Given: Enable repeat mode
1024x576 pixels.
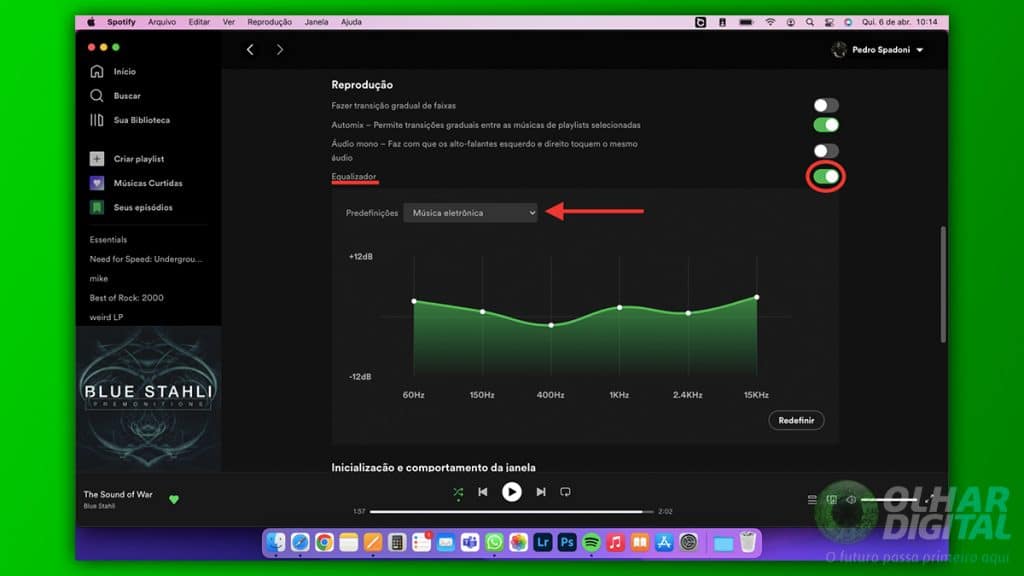Looking at the screenshot, I should [x=566, y=492].
